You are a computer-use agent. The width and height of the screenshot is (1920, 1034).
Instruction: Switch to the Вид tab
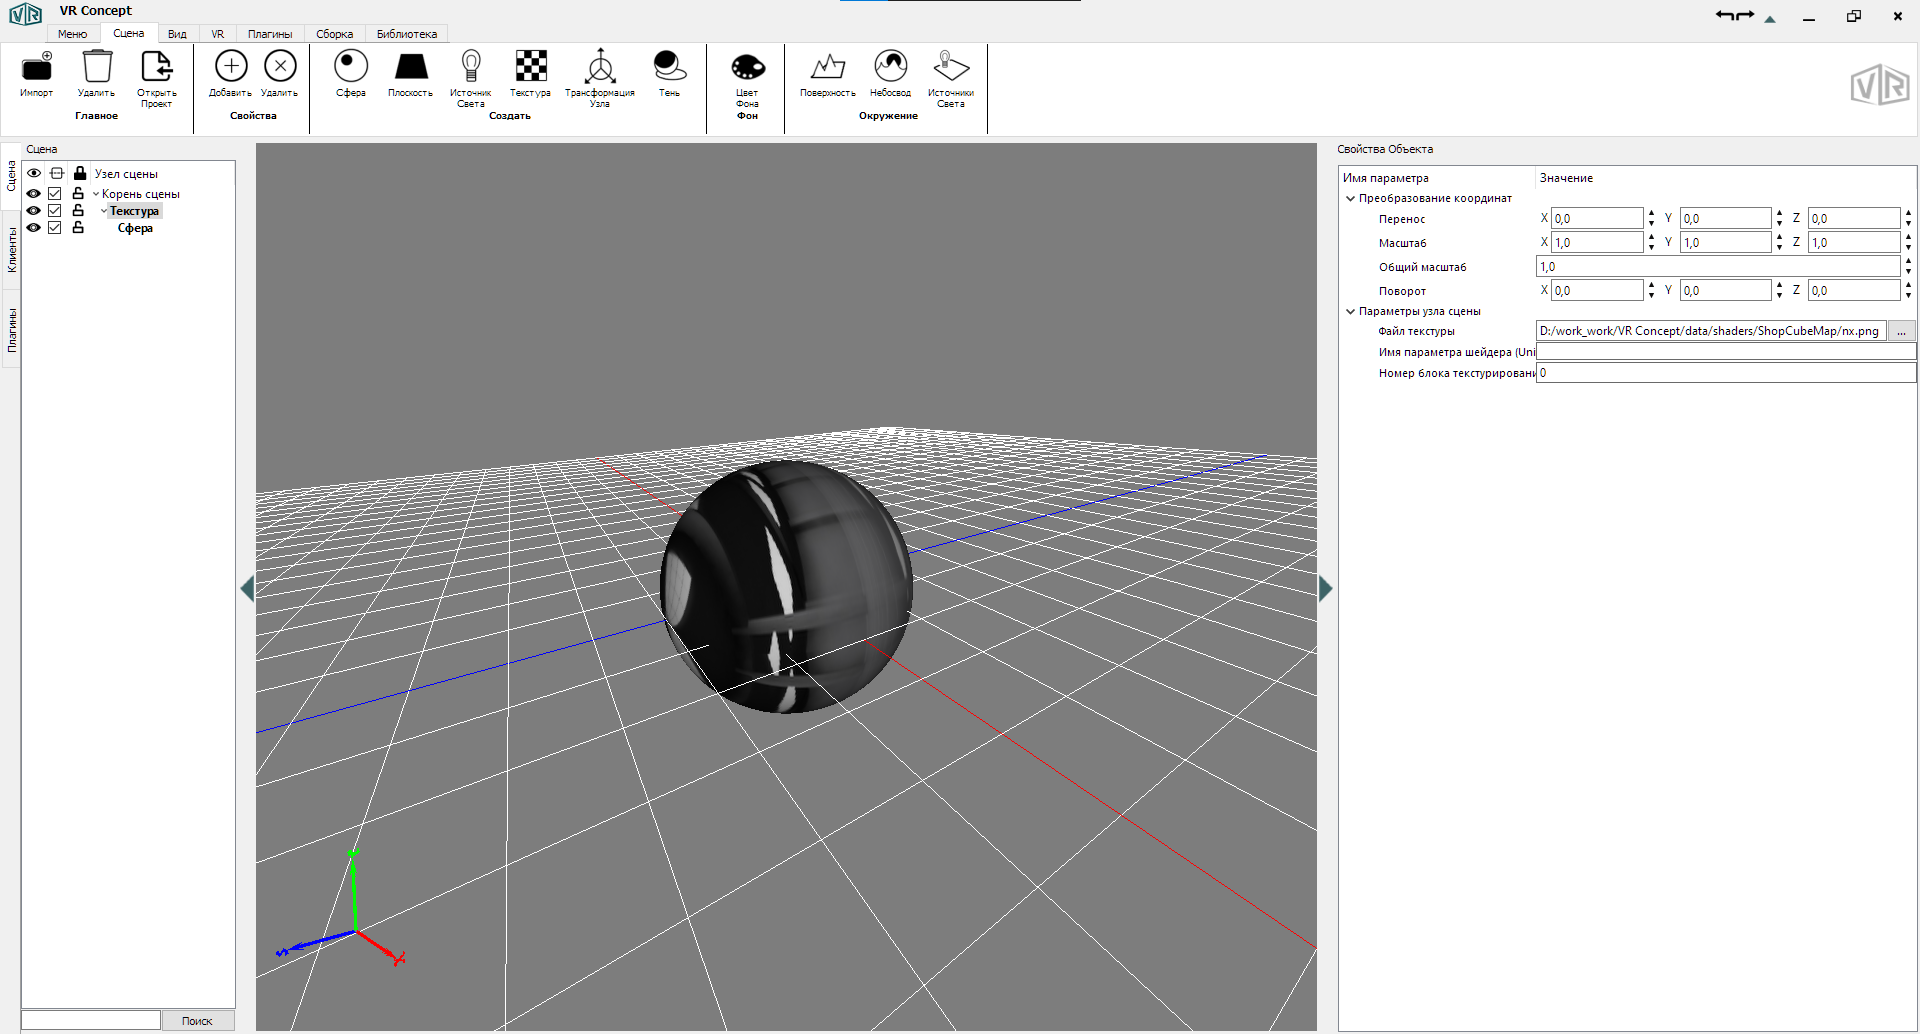177,34
